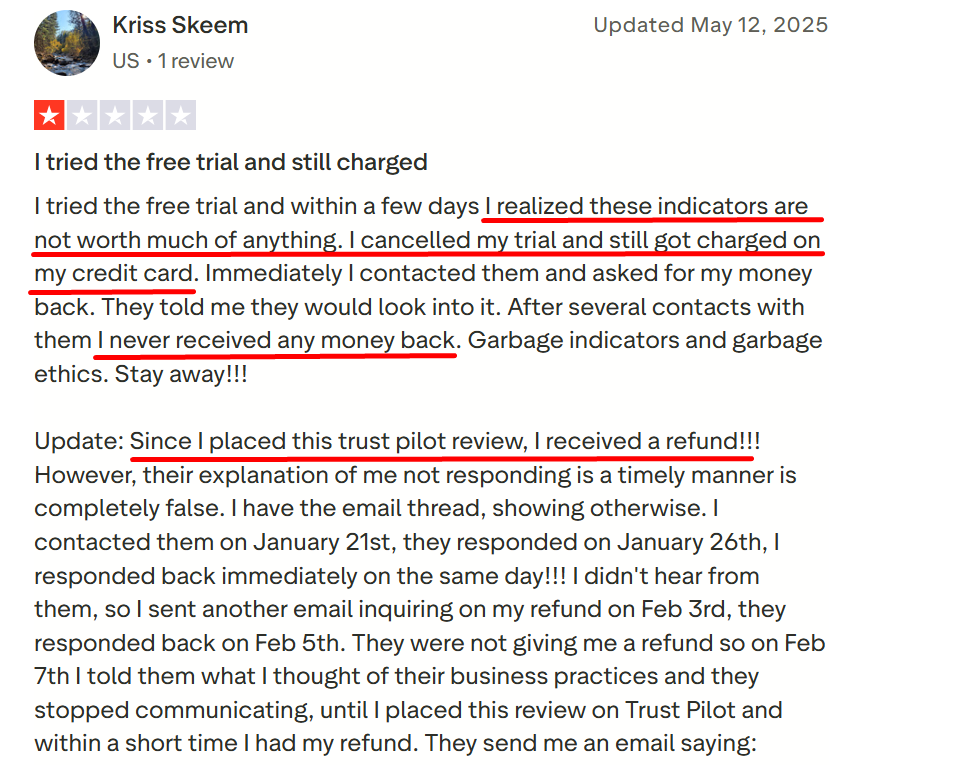Viewport: 960px width, 765px height.
Task: Click the fourth grey rating star
Action: click(148, 116)
